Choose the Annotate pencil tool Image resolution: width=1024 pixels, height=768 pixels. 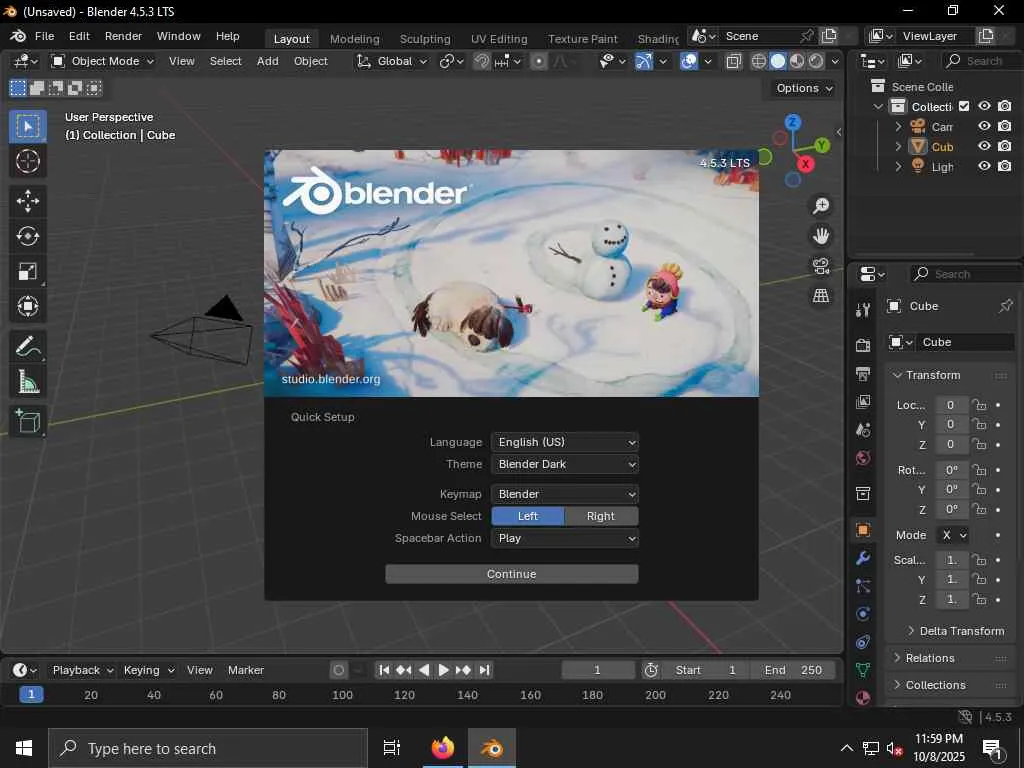pos(27,346)
